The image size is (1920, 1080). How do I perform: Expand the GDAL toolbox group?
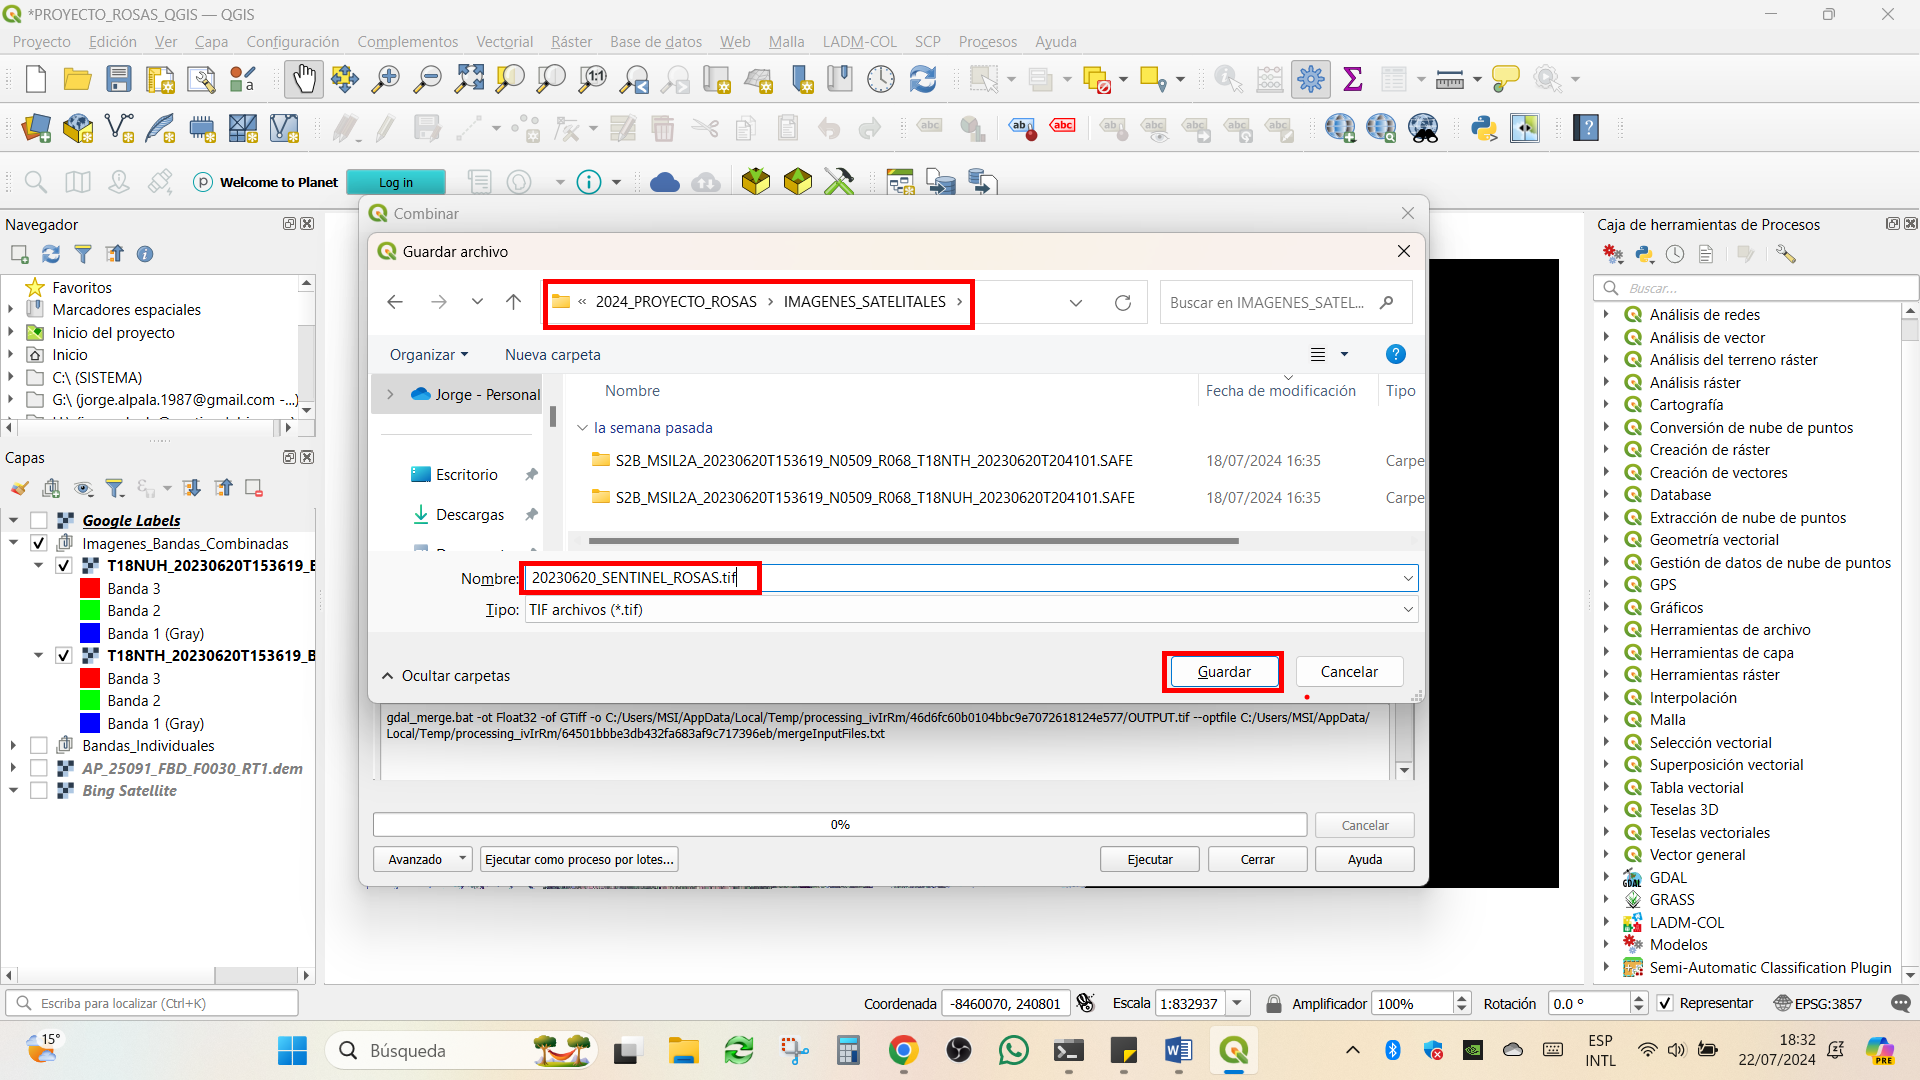click(x=1607, y=877)
